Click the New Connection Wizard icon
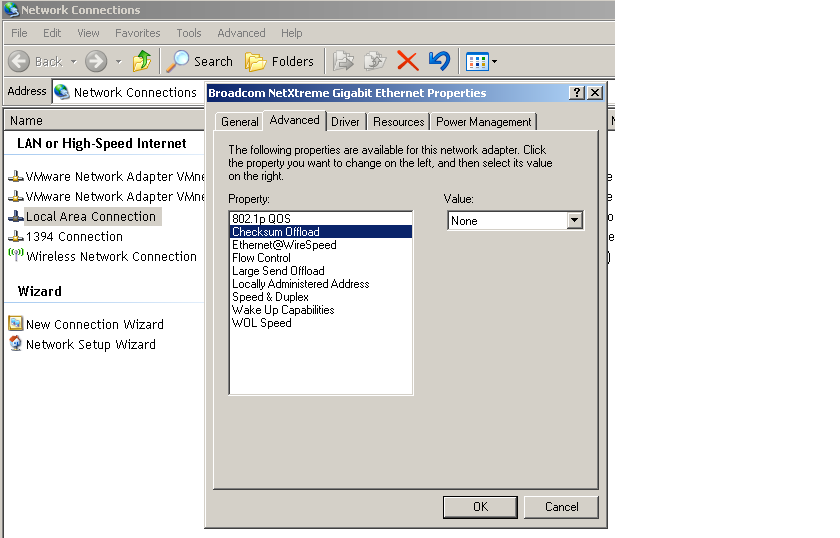This screenshot has width=840, height=538. click(16, 324)
